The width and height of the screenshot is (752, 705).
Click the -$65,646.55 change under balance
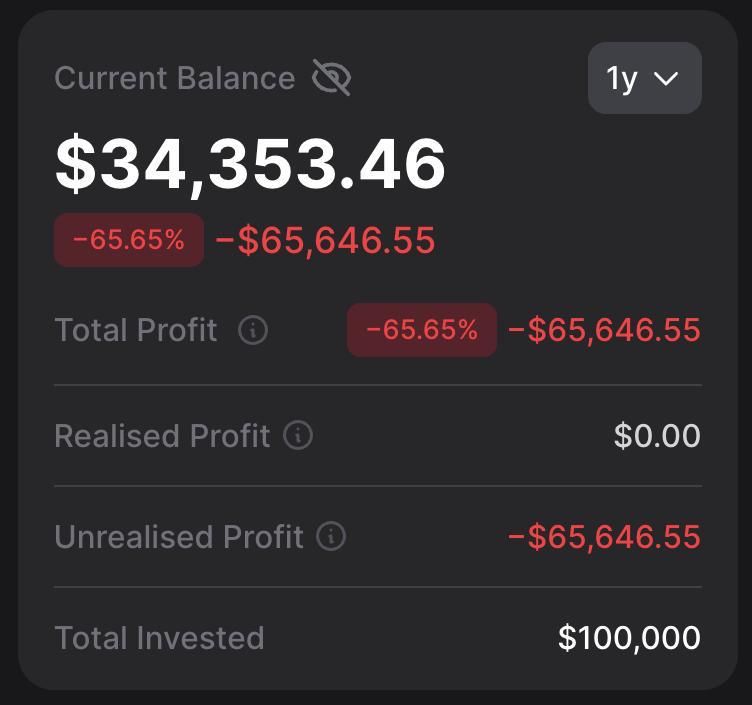point(325,240)
